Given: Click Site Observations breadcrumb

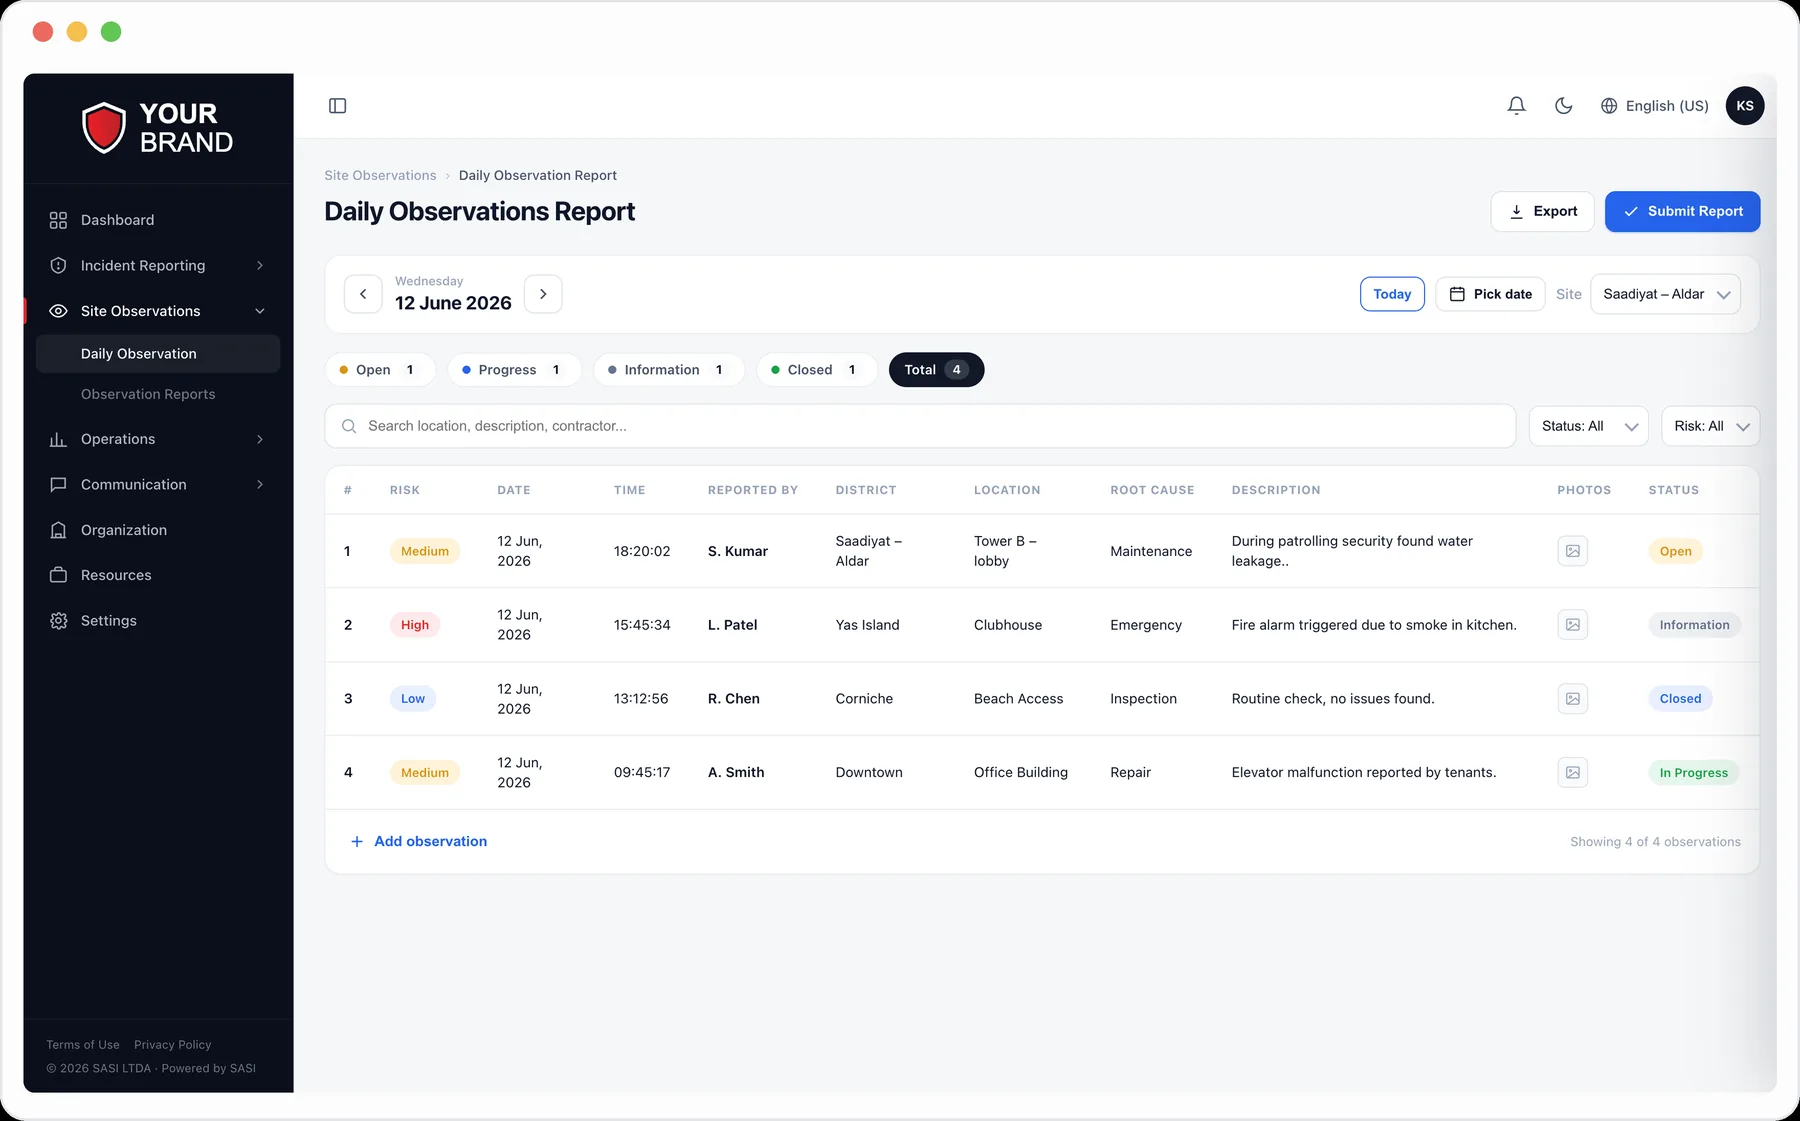Looking at the screenshot, I should (x=380, y=176).
